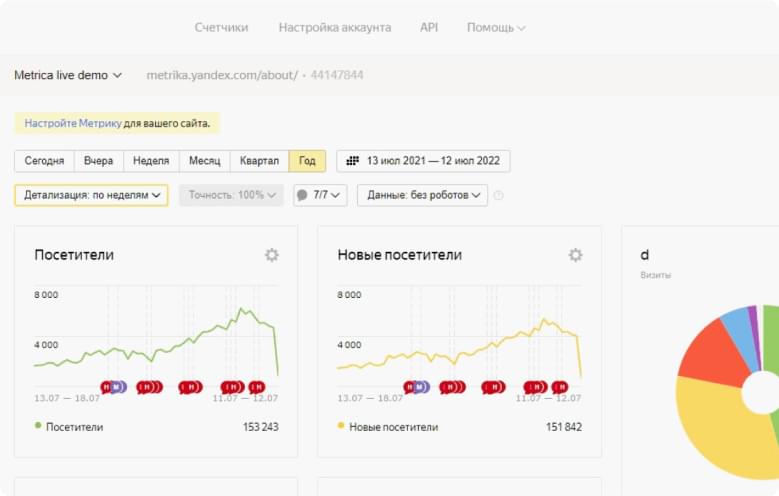Open Детализация: по неделям dropdown
Image resolution: width=779 pixels, height=496 pixels.
91,195
